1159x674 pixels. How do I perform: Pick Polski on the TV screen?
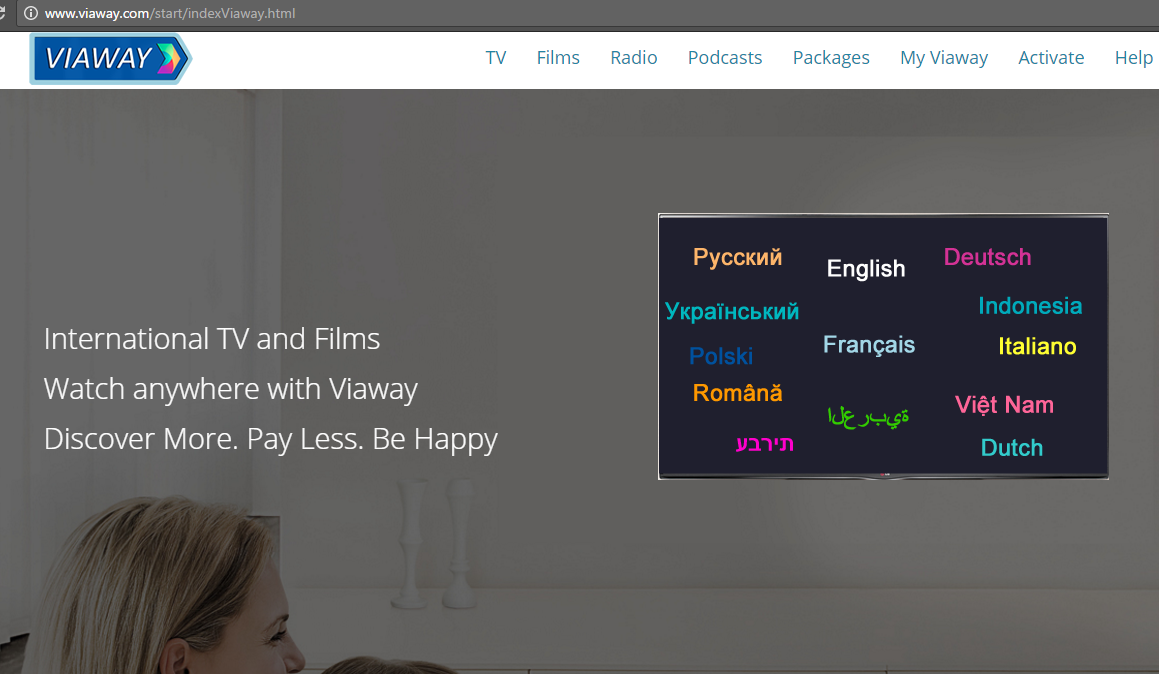click(721, 356)
